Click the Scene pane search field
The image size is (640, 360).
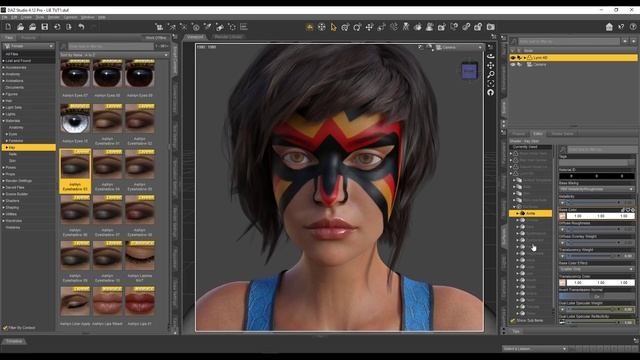tap(569, 41)
